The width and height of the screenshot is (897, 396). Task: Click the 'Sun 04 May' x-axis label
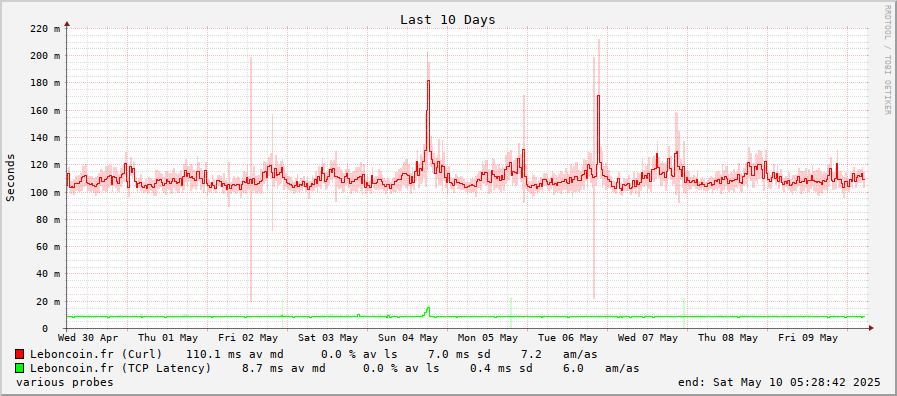coord(408,338)
